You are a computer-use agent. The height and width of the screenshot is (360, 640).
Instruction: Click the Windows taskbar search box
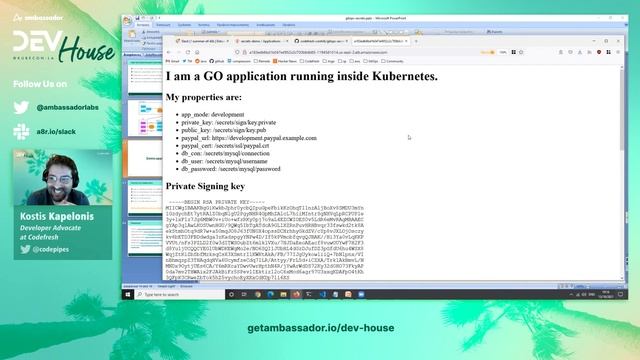click(180, 294)
